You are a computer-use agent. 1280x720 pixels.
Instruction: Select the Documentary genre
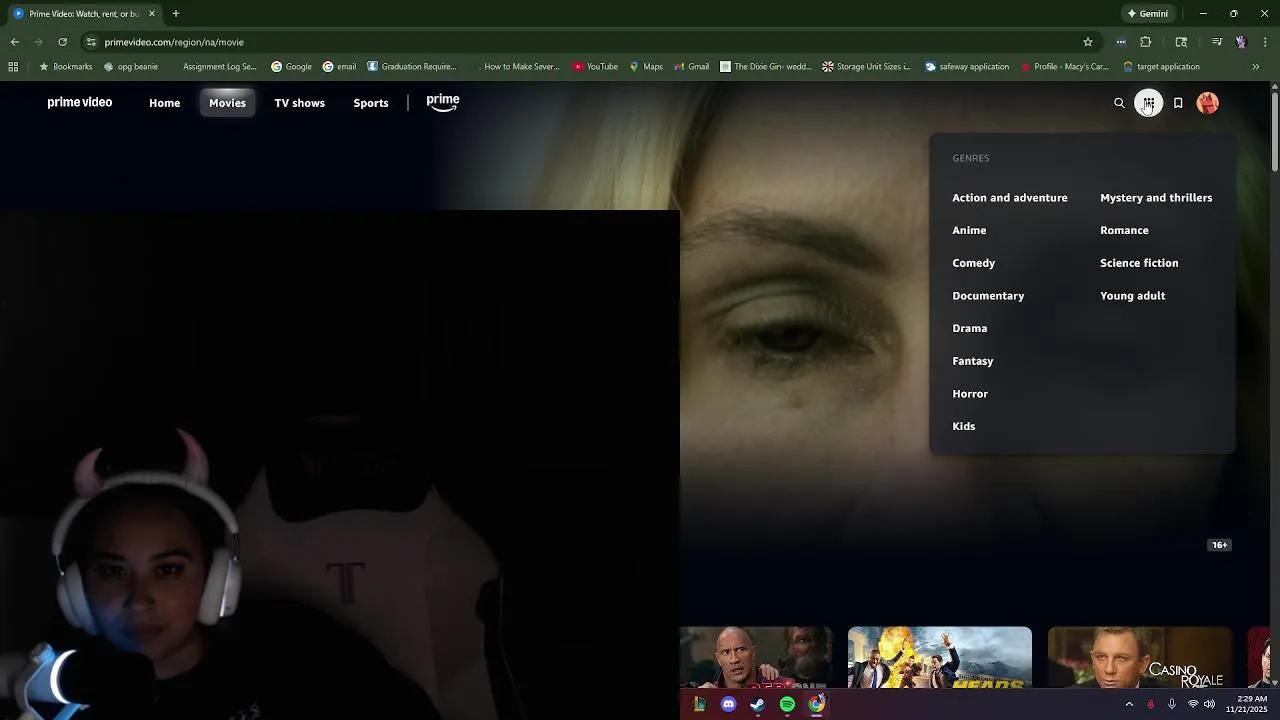(x=988, y=296)
